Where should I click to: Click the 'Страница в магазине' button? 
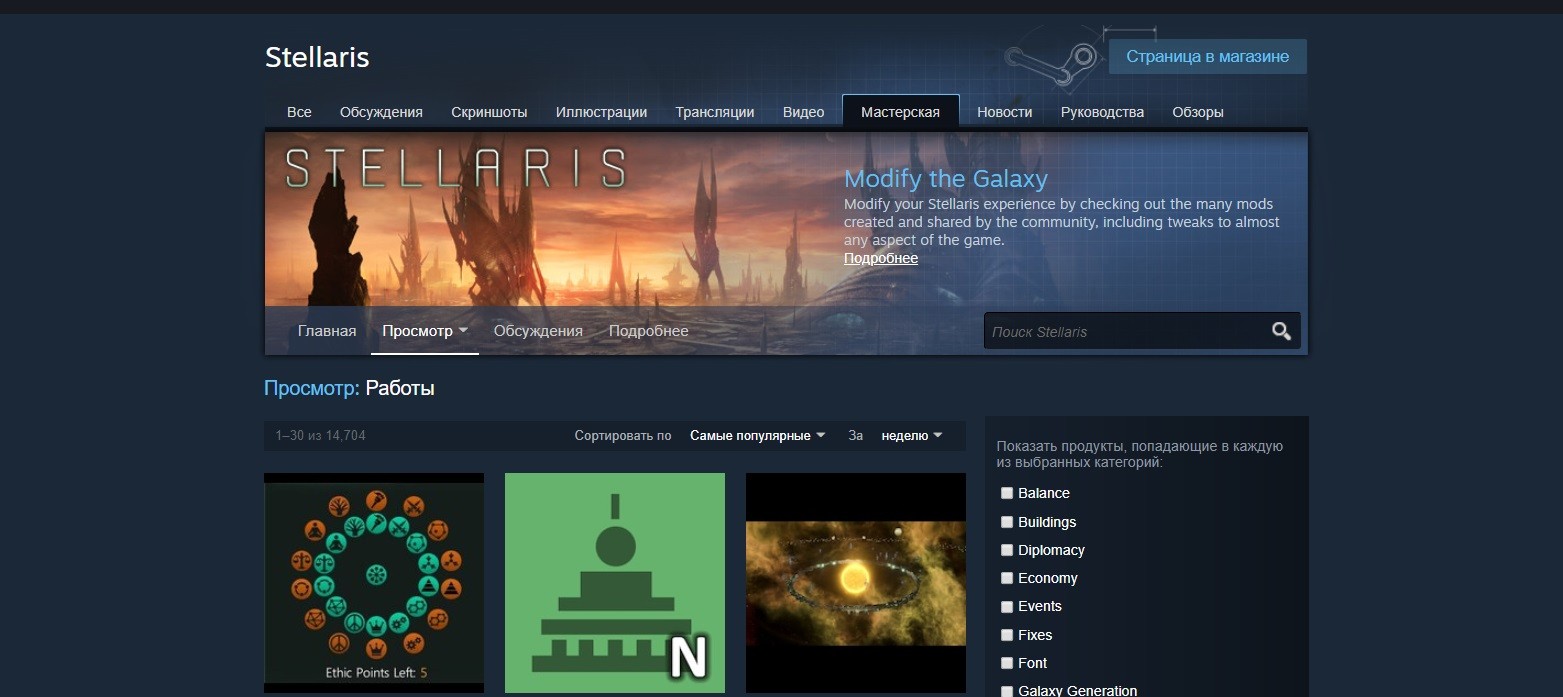[1206, 56]
